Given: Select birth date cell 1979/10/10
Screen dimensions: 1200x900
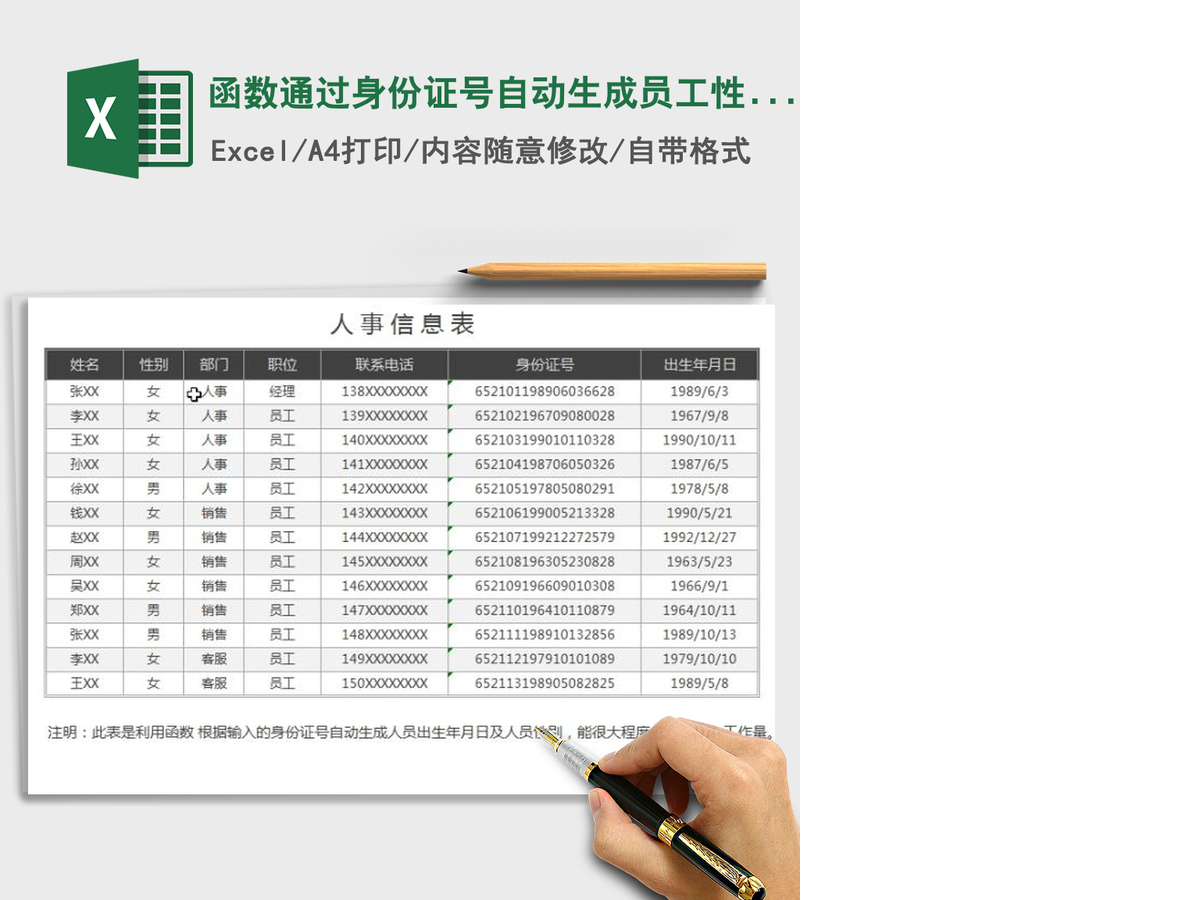Looking at the screenshot, I should (700, 659).
